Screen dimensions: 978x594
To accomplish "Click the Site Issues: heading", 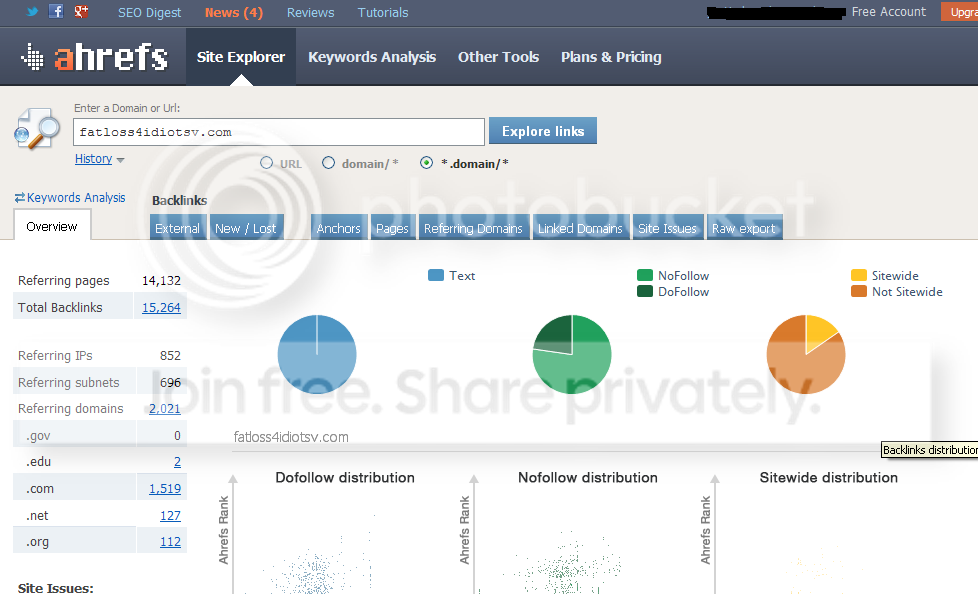I will 56,588.
